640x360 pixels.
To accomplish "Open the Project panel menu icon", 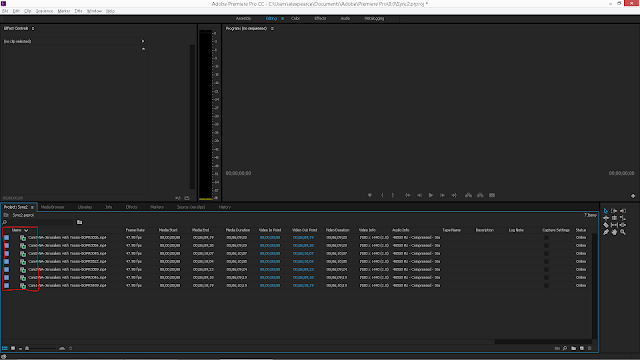I will coord(32,207).
